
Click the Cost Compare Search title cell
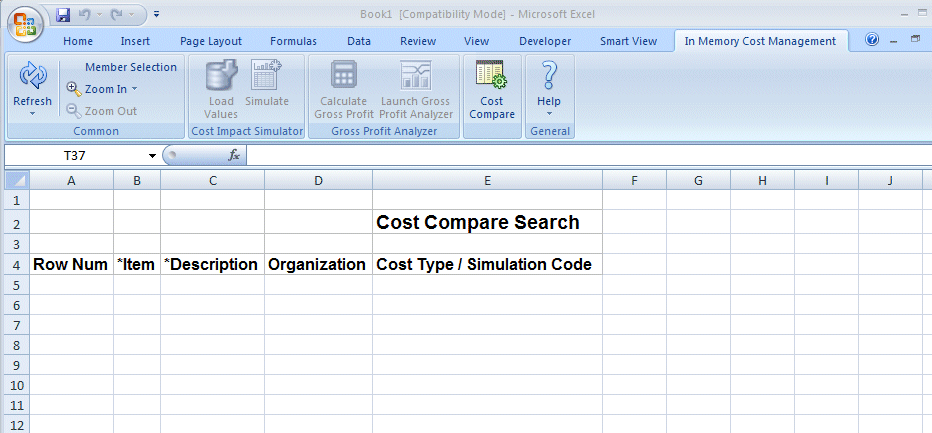point(487,222)
